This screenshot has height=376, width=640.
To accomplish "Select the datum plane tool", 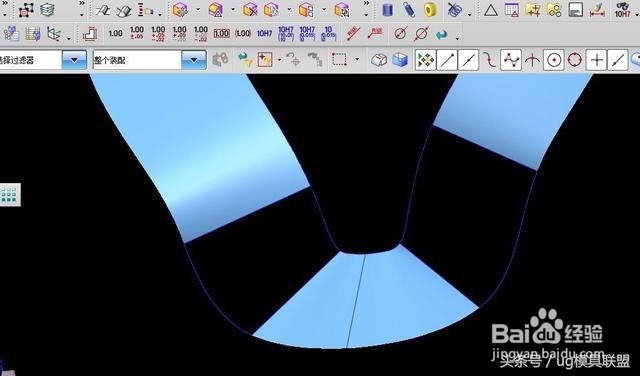I will pyautogui.click(x=102, y=10).
